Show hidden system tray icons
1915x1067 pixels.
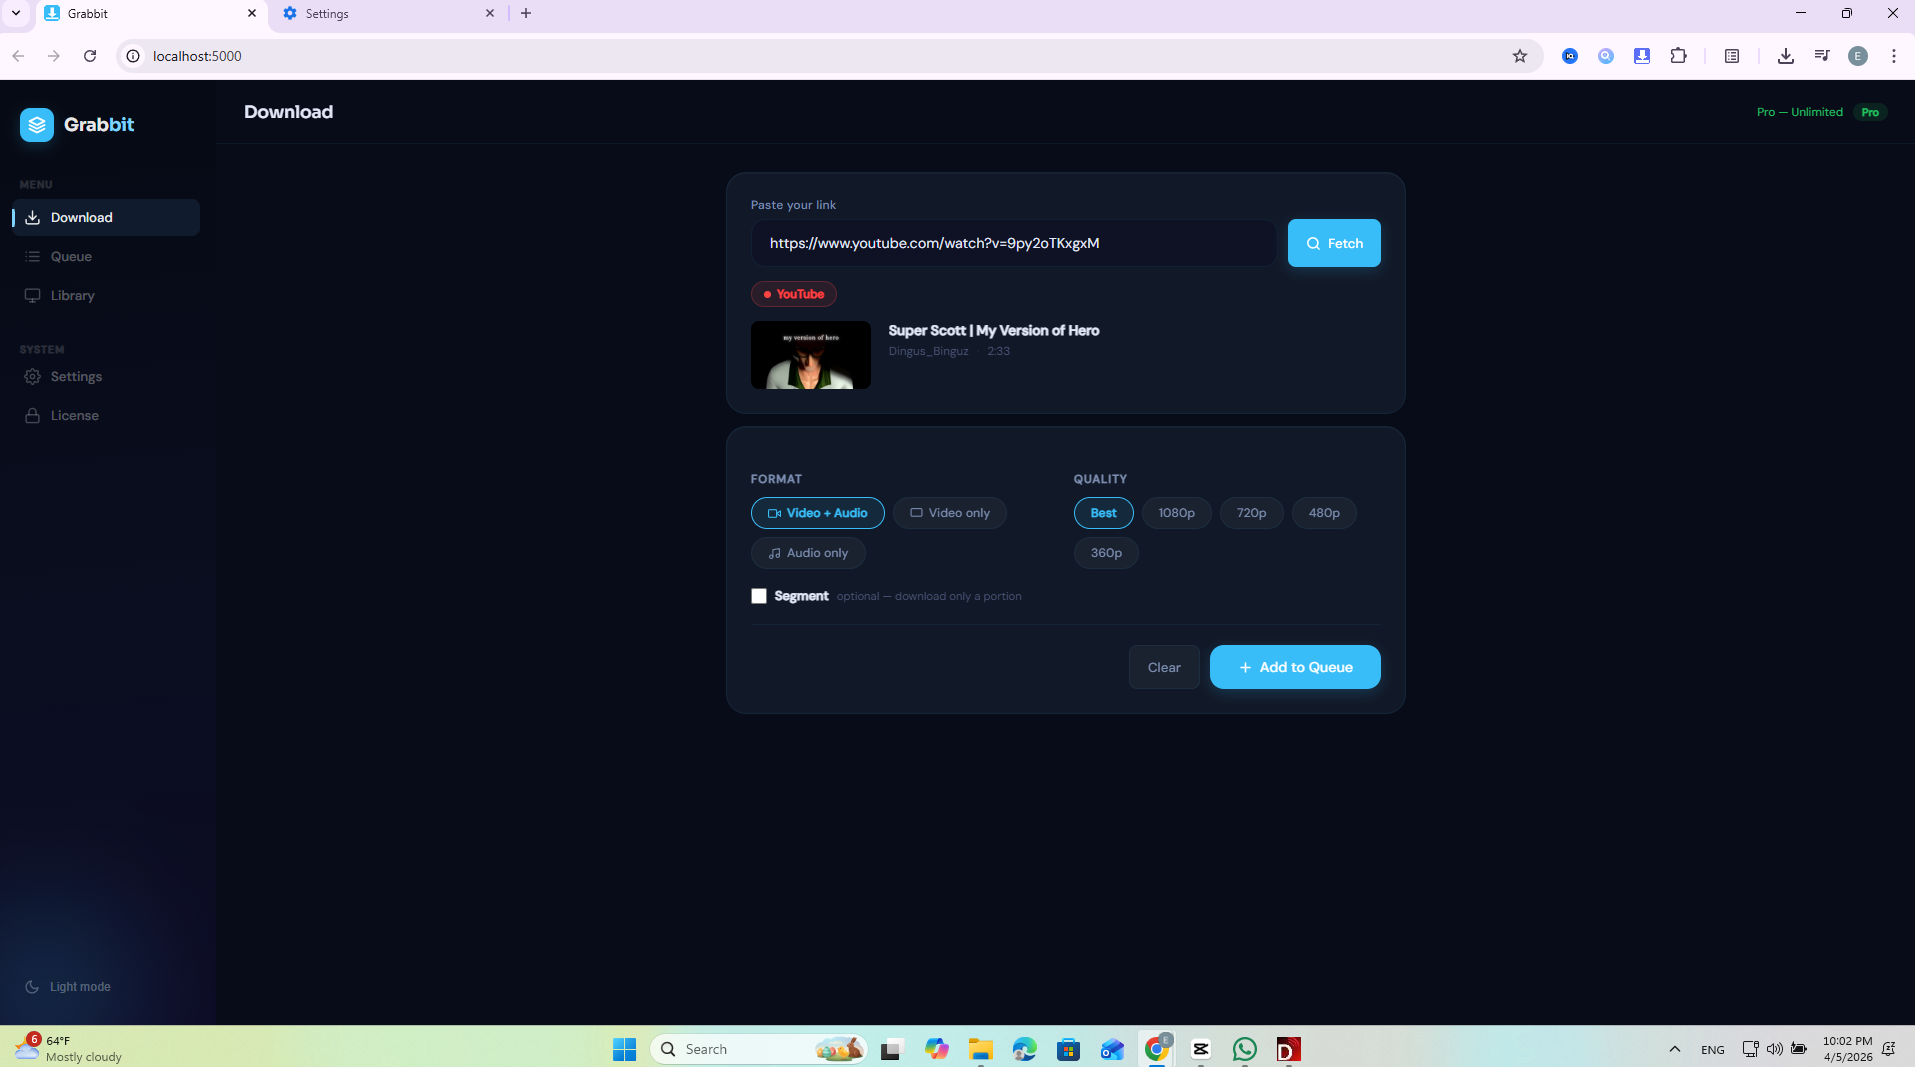point(1675,1049)
